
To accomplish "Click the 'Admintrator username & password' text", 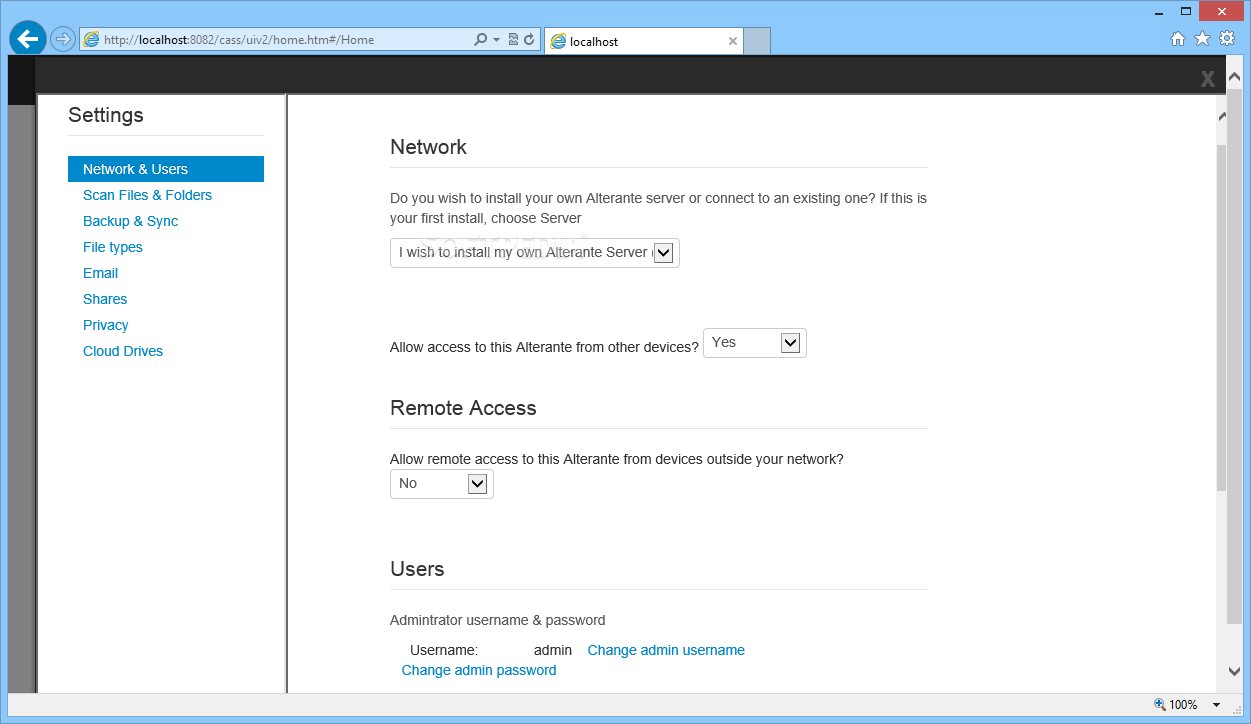I will tap(498, 620).
